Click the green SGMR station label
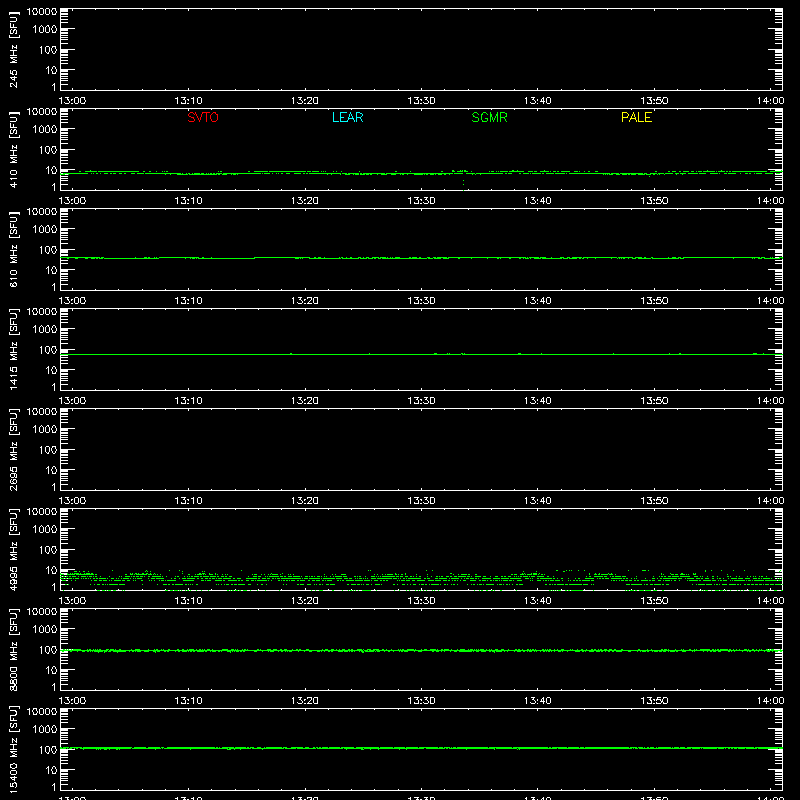This screenshot has height=800, width=800. pos(489,117)
